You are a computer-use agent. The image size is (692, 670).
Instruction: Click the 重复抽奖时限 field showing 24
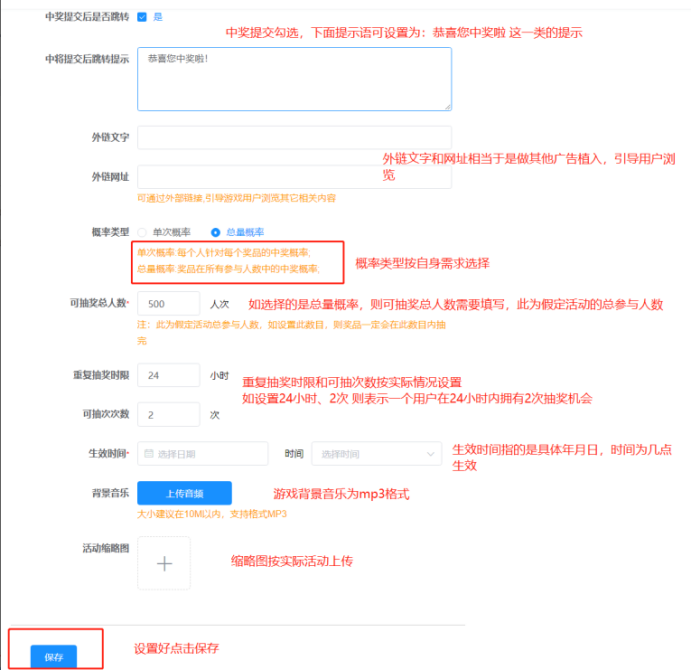(168, 376)
